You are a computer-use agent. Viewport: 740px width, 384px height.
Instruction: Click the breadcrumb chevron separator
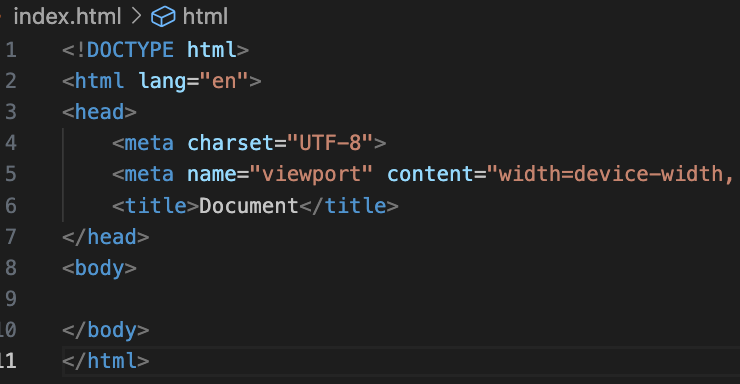click(136, 17)
